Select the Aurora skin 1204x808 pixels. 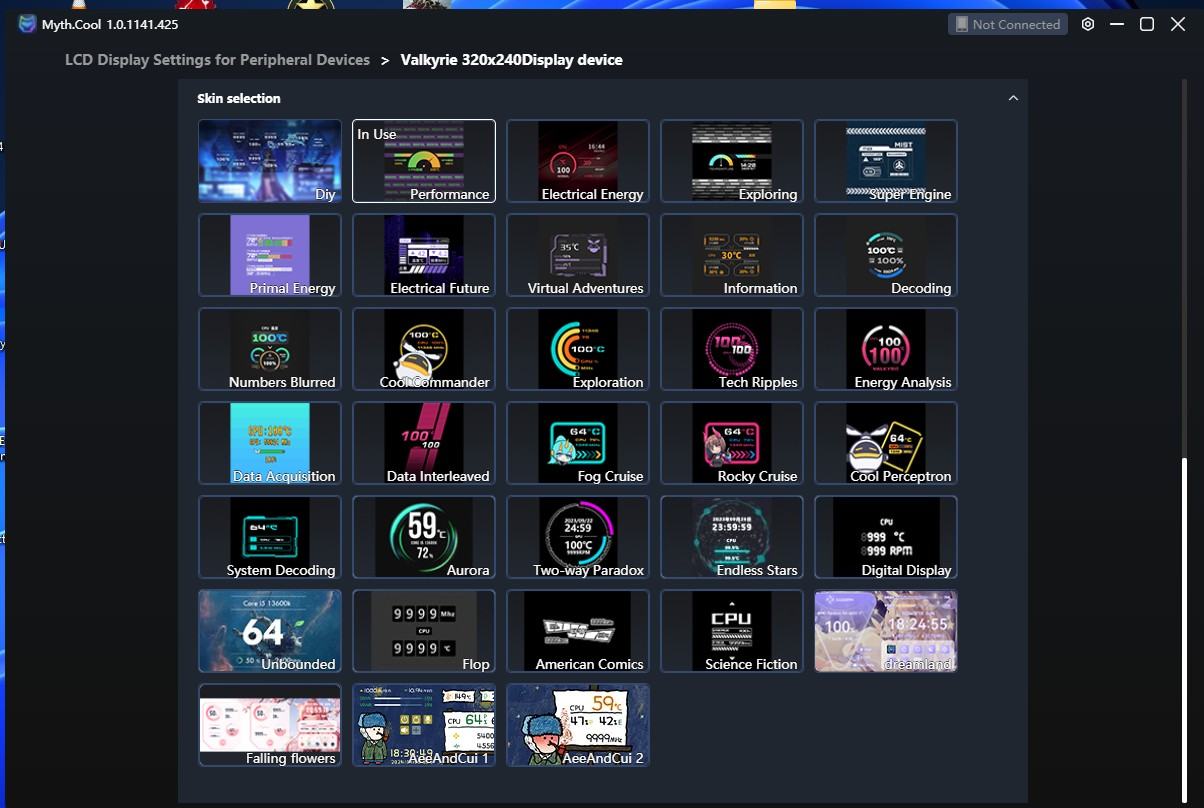(423, 537)
